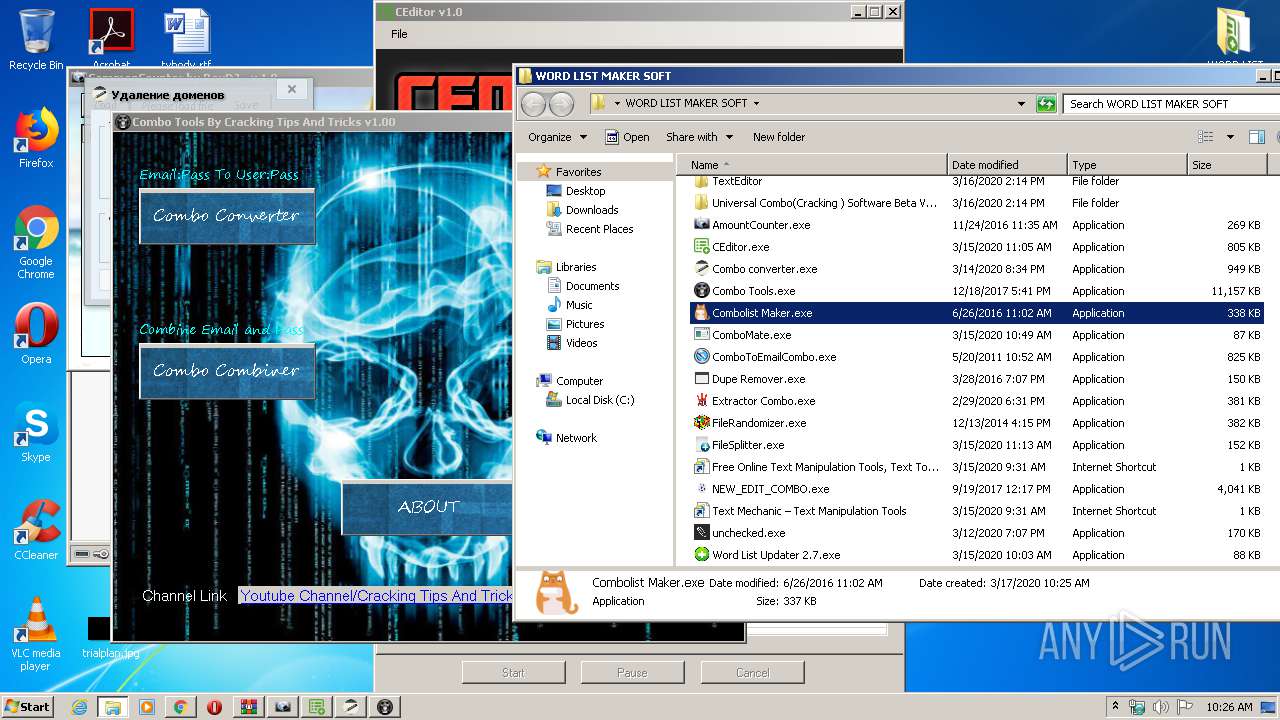
Task: Select the unchecked.exe file icon
Action: click(701, 533)
